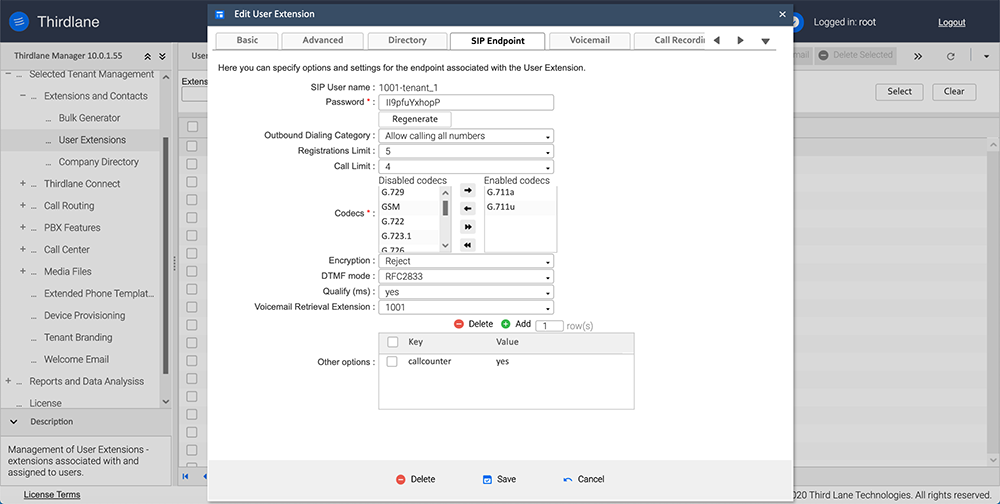Viewport: 1000px width, 504px height.
Task: Select GSM in disabled codecs
Action: pyautogui.click(x=409, y=207)
